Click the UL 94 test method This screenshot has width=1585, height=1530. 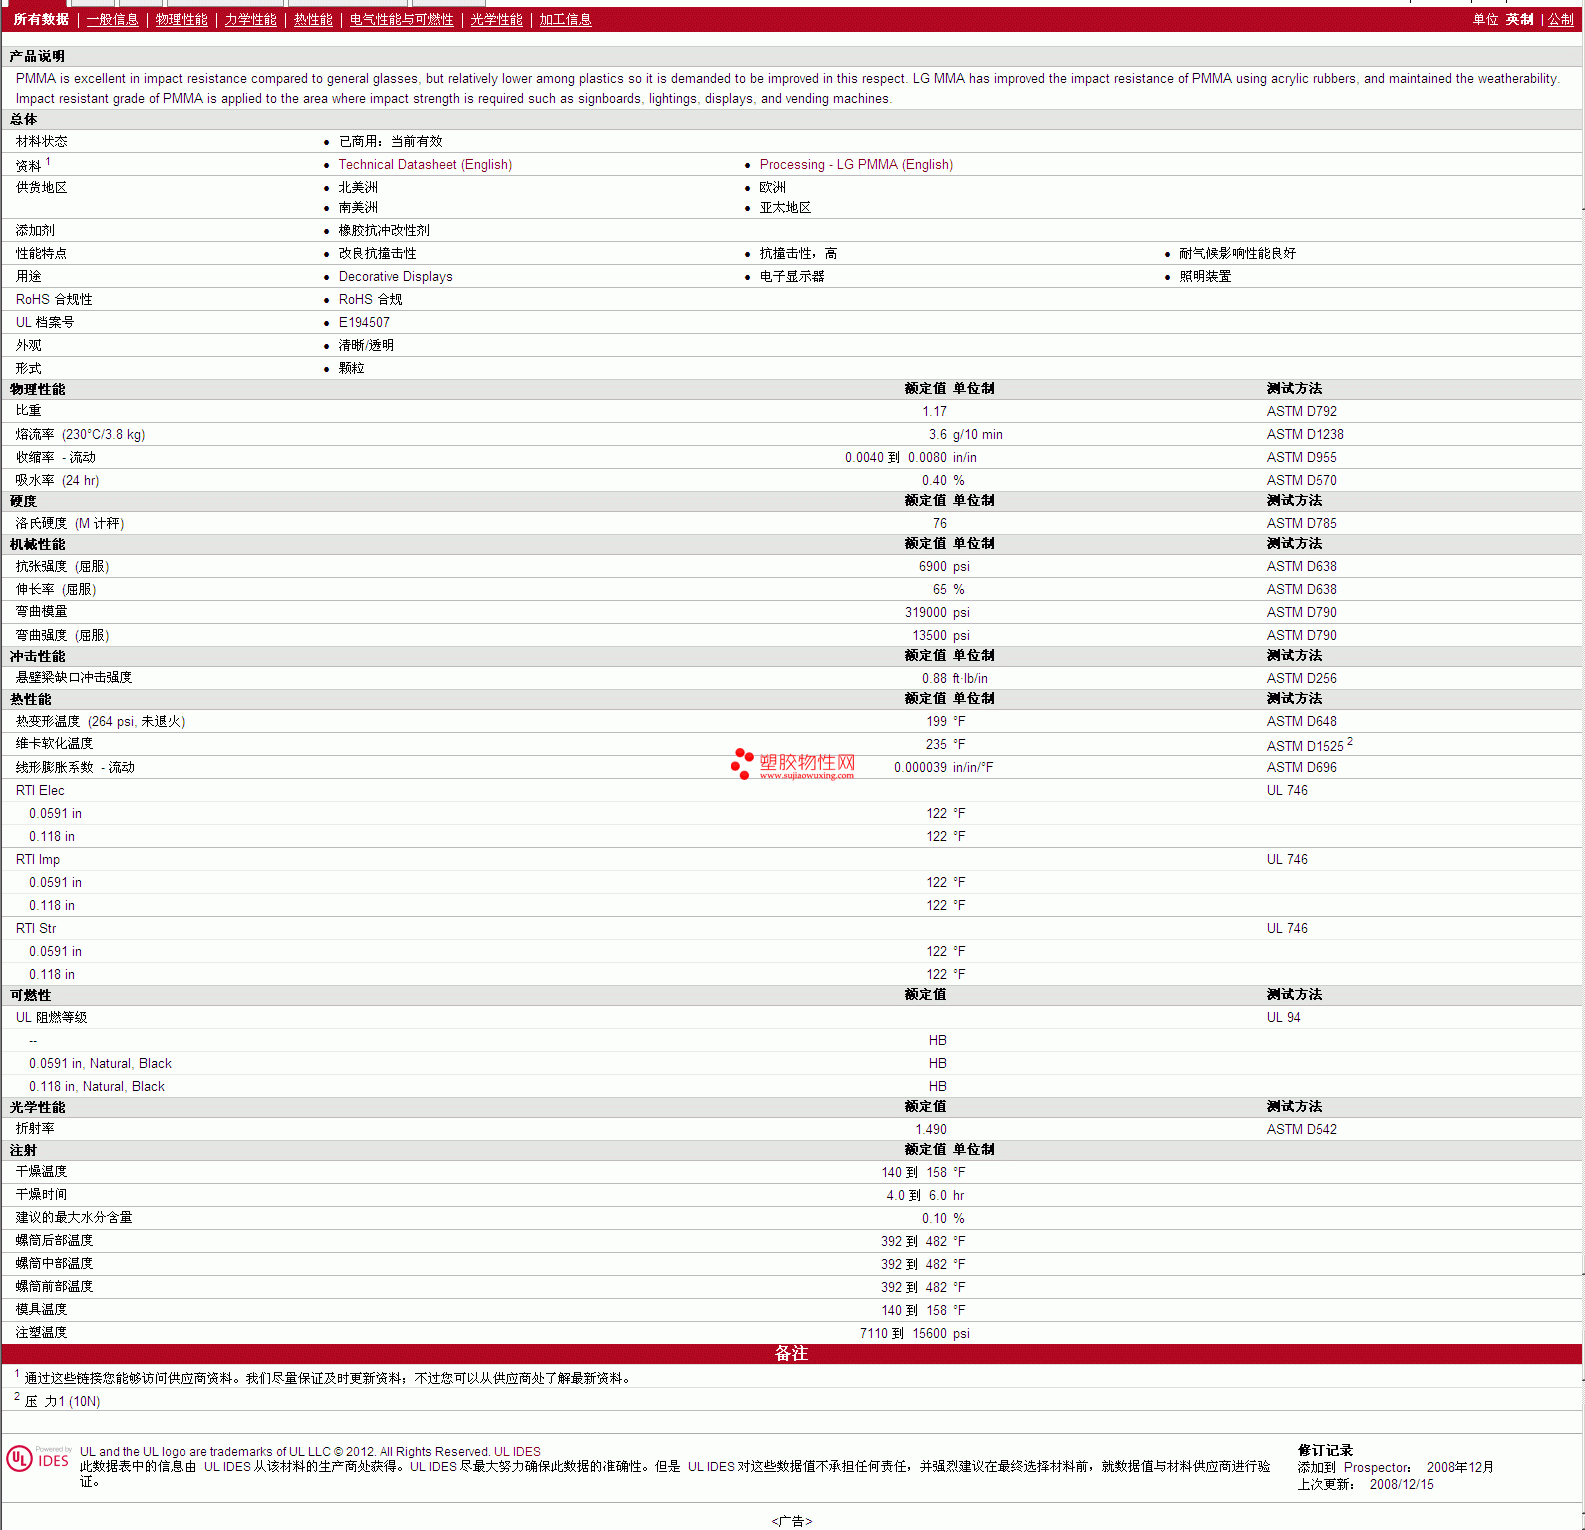(x=1283, y=1018)
